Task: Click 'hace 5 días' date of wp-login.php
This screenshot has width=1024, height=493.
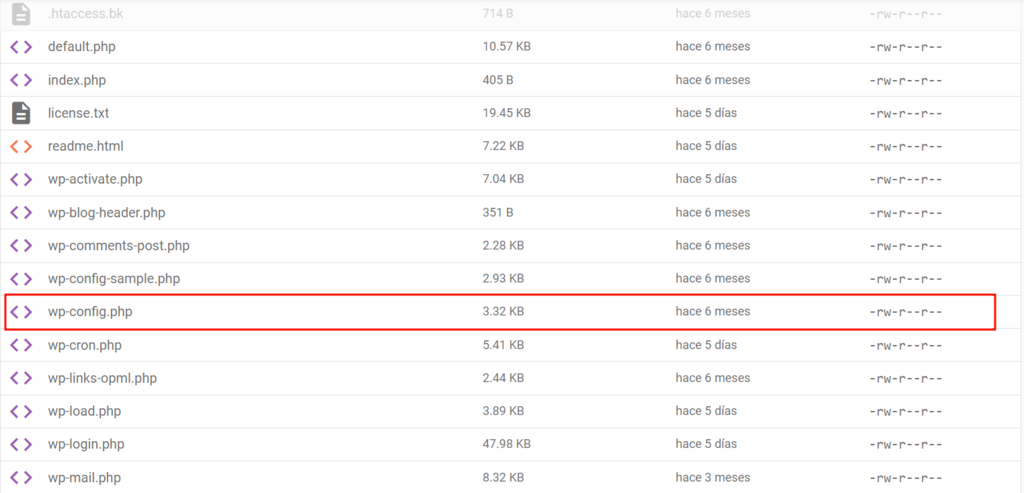Action: (706, 445)
